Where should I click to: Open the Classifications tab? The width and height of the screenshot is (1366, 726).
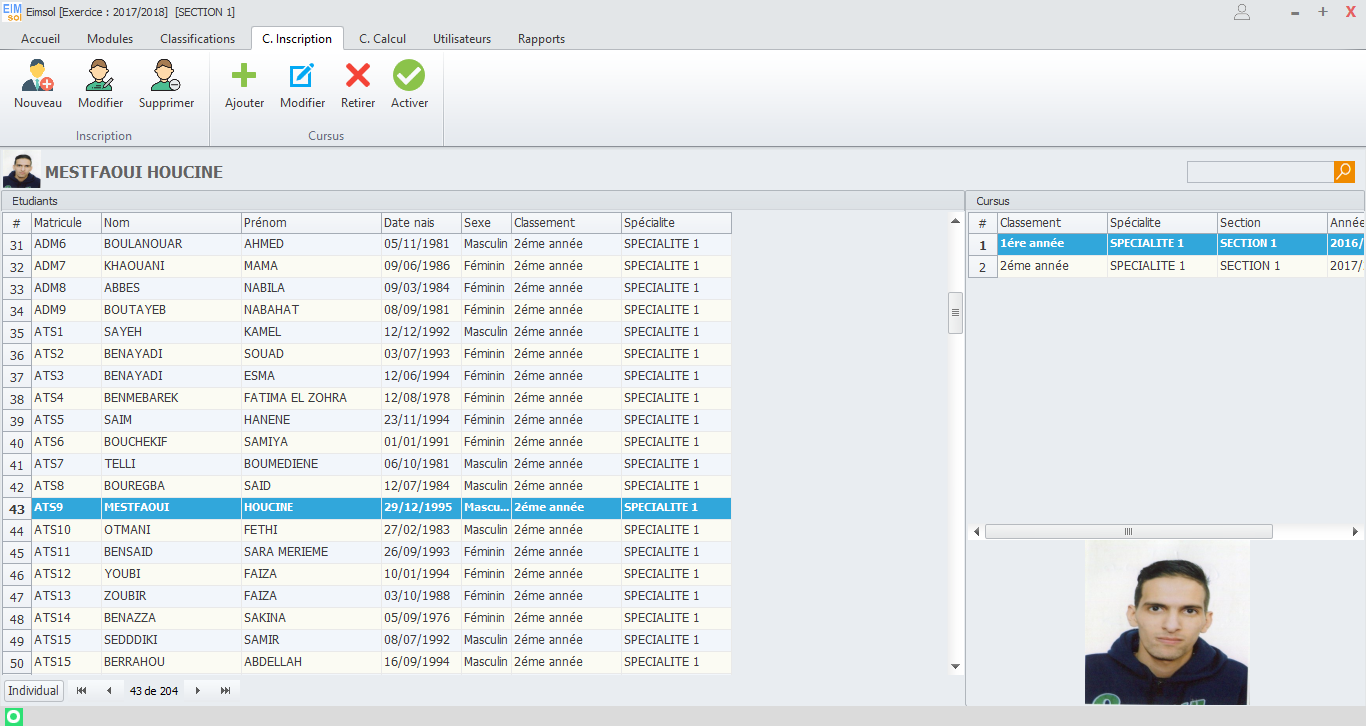click(197, 39)
